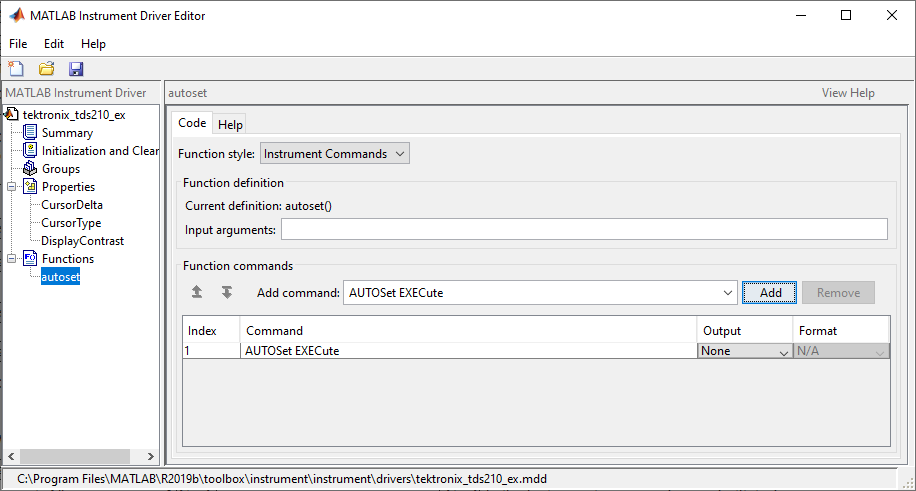This screenshot has height=491, width=916.
Task: Click the tree panel's right scroll arrow
Action: (150, 456)
